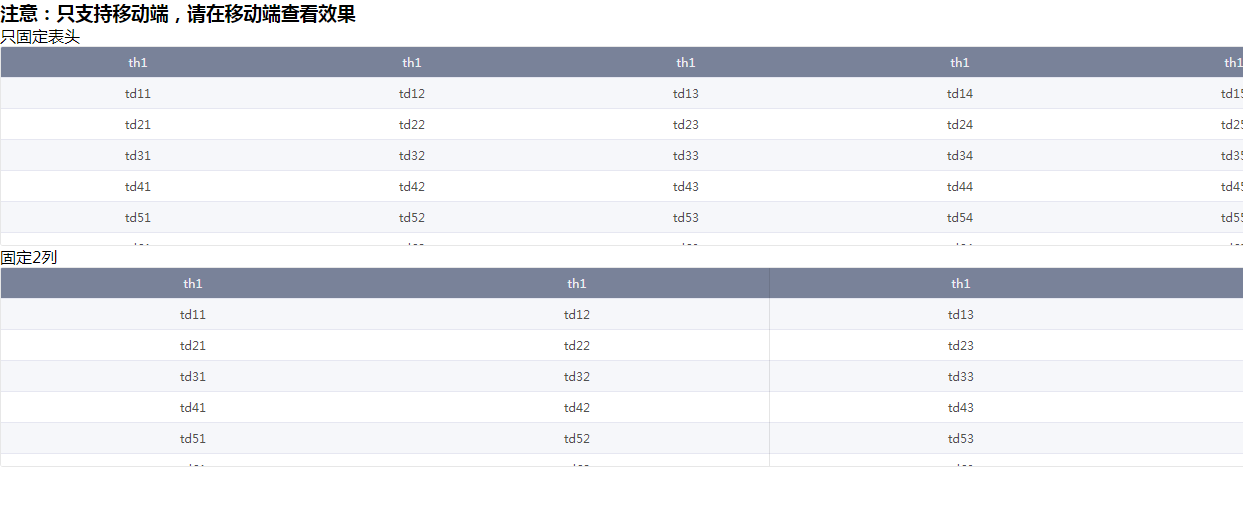
Task: Click cell td11 in the top table
Action: coord(138,94)
